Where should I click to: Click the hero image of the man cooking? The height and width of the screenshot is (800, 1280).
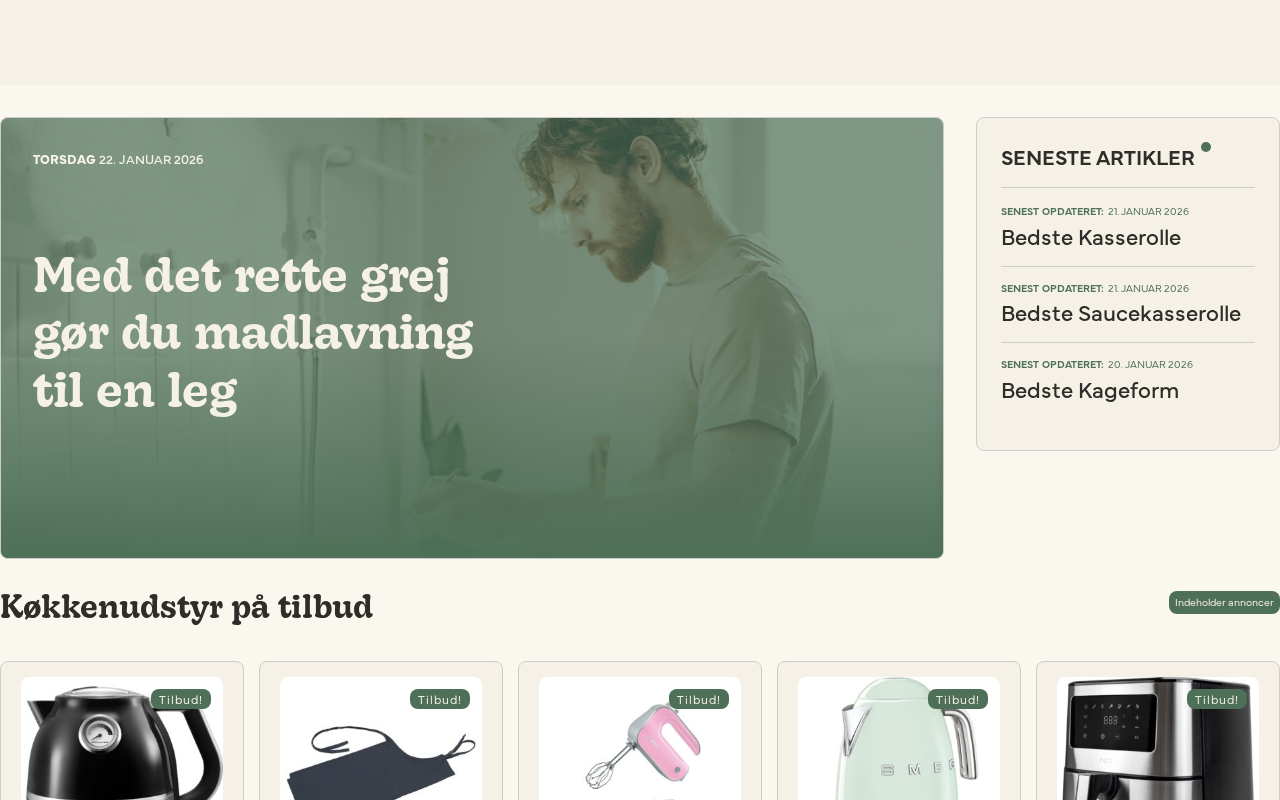coord(472,338)
